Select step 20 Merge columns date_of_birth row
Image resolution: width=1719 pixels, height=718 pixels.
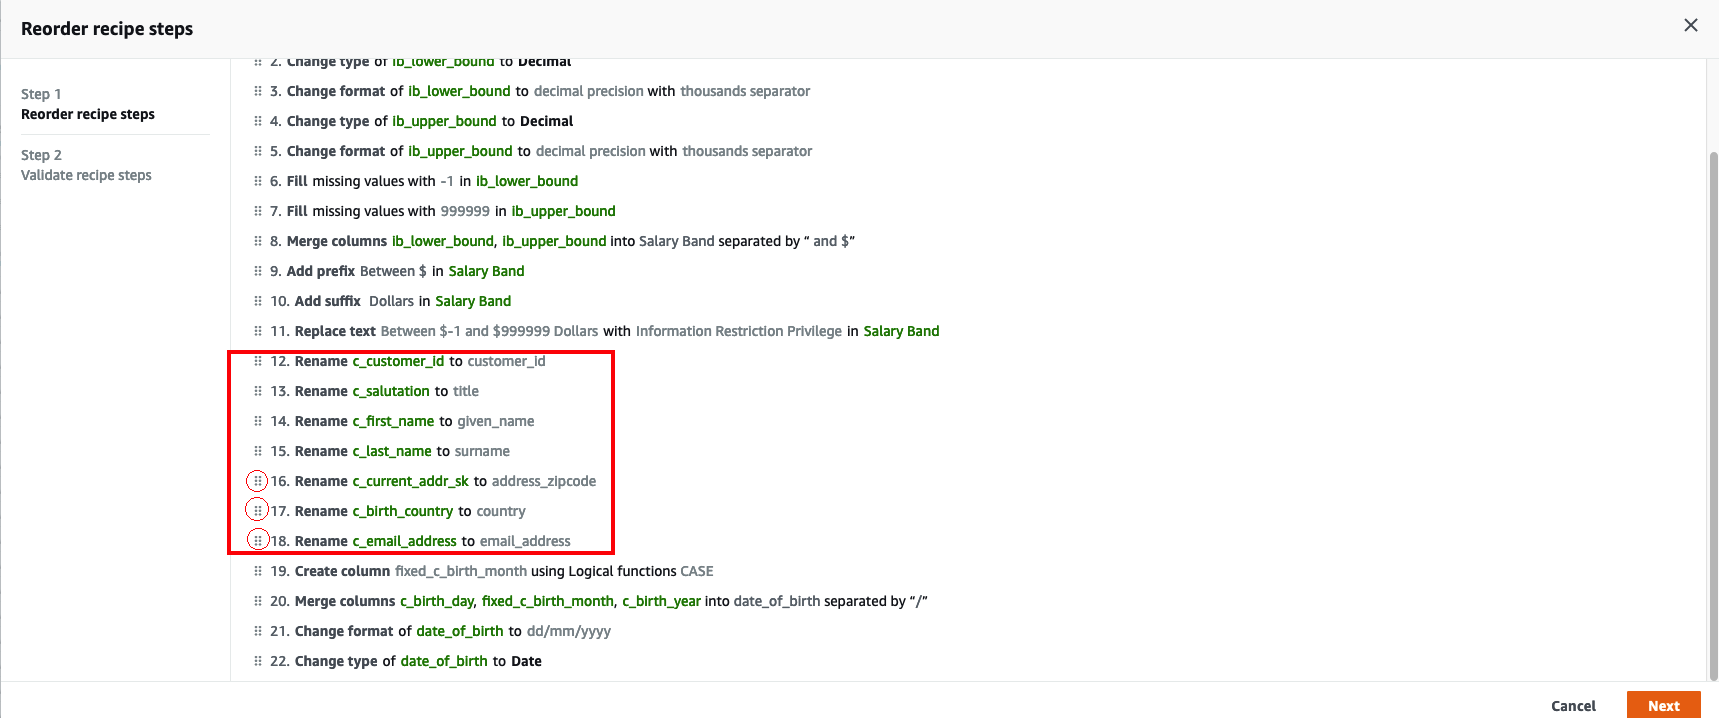pyautogui.click(x=590, y=601)
